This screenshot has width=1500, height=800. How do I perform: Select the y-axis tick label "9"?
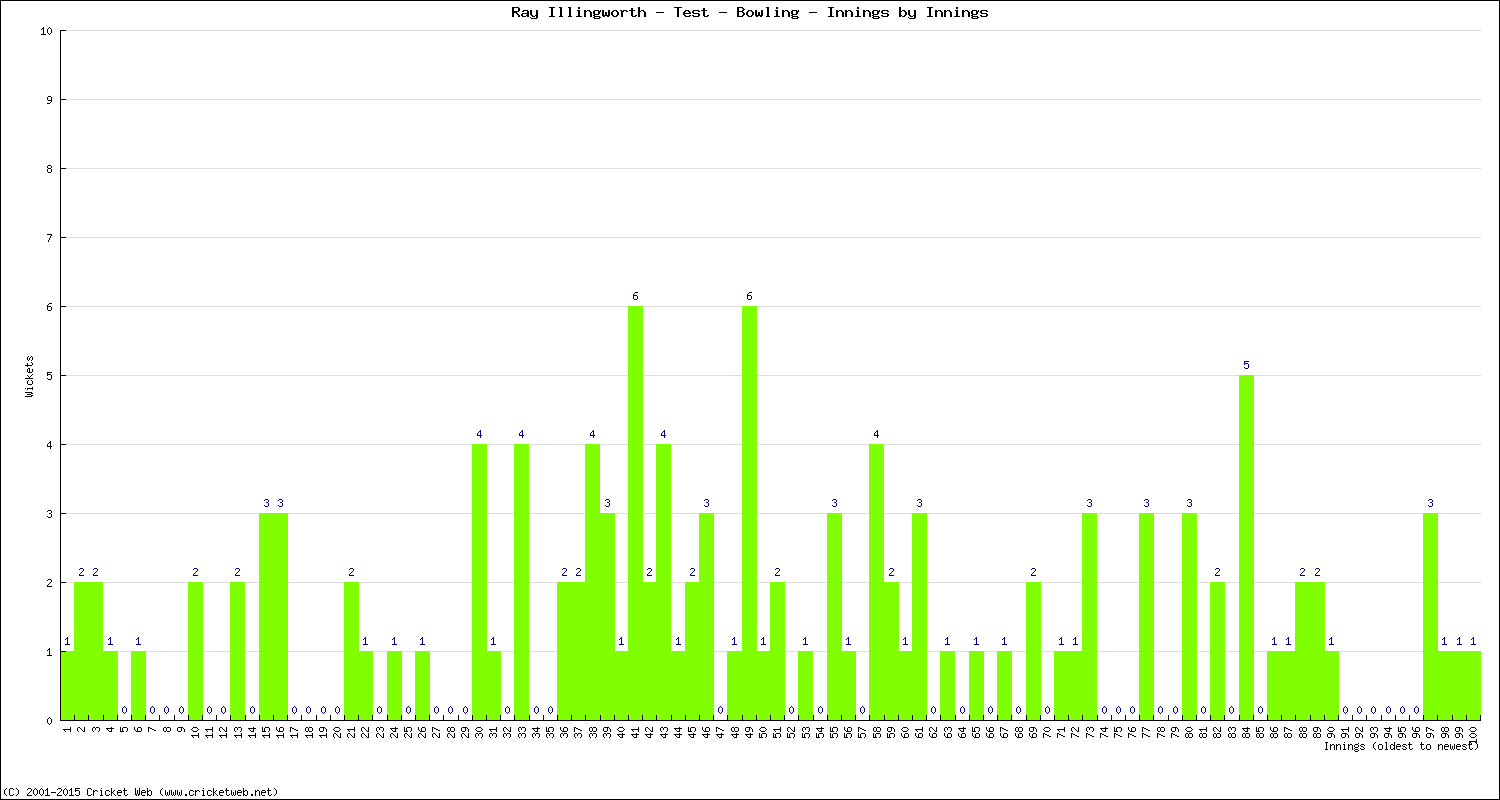click(x=49, y=100)
